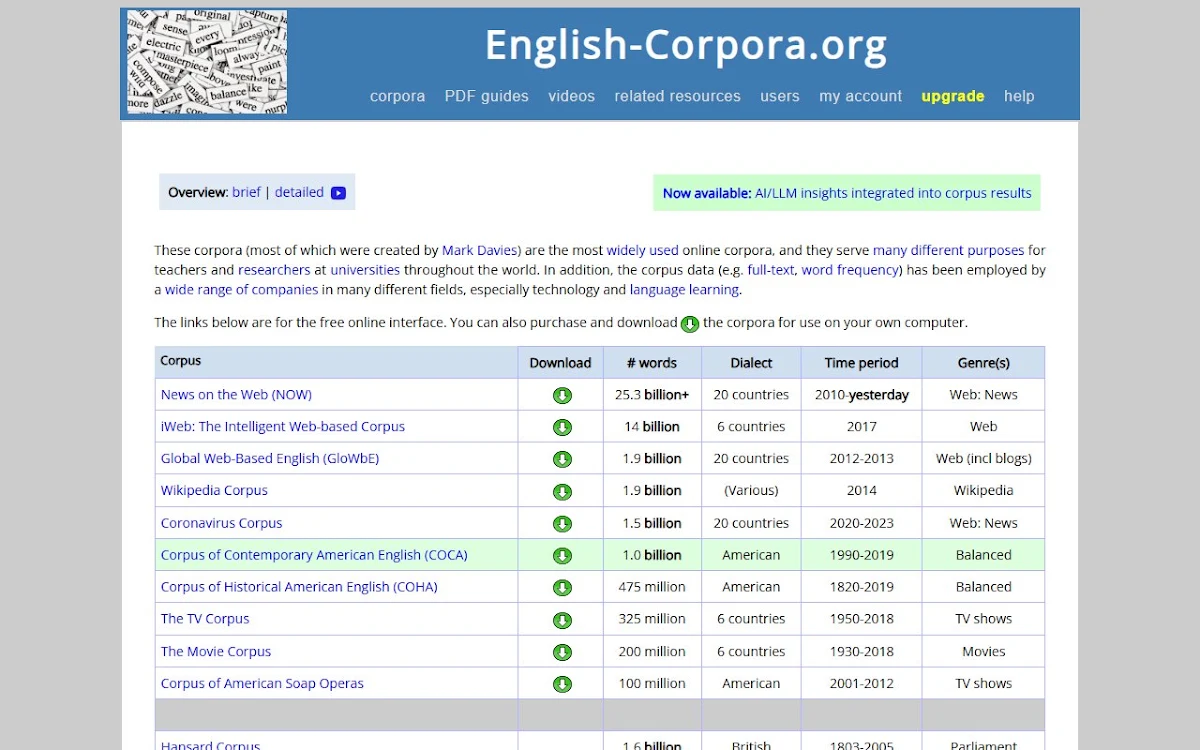Open the Wikipedia Corpus link

[x=214, y=491]
